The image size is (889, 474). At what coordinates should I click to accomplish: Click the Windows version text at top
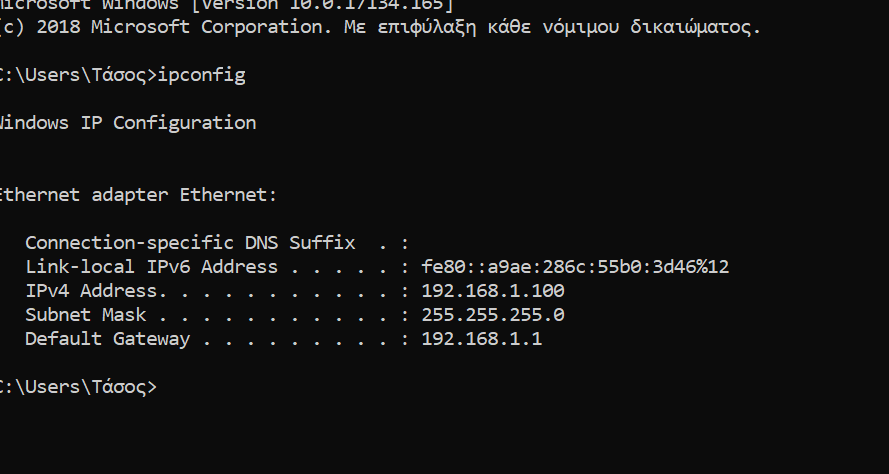point(227,6)
